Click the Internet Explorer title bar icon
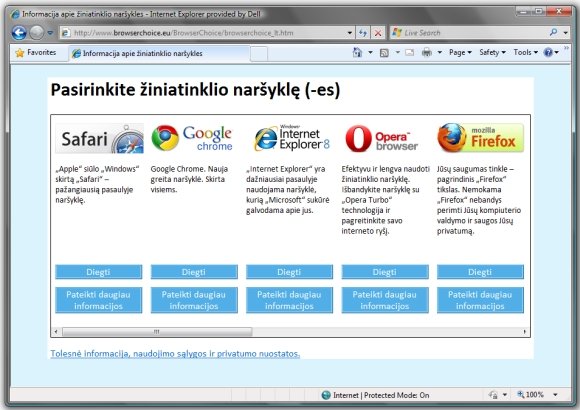 15,14
